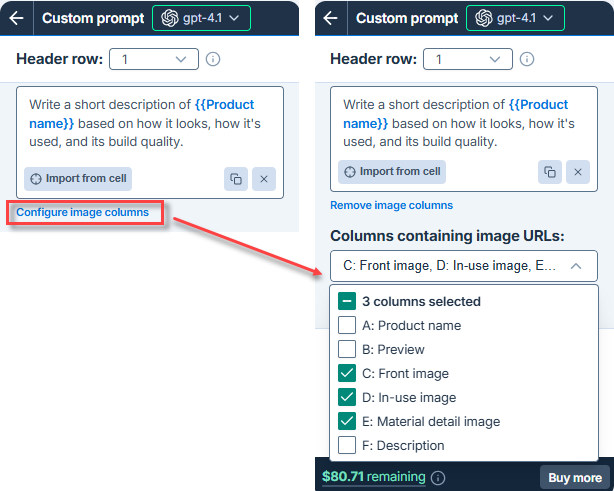Viewport: 614px width, 491px height.
Task: Click Configure image columns link
Action: point(82,212)
